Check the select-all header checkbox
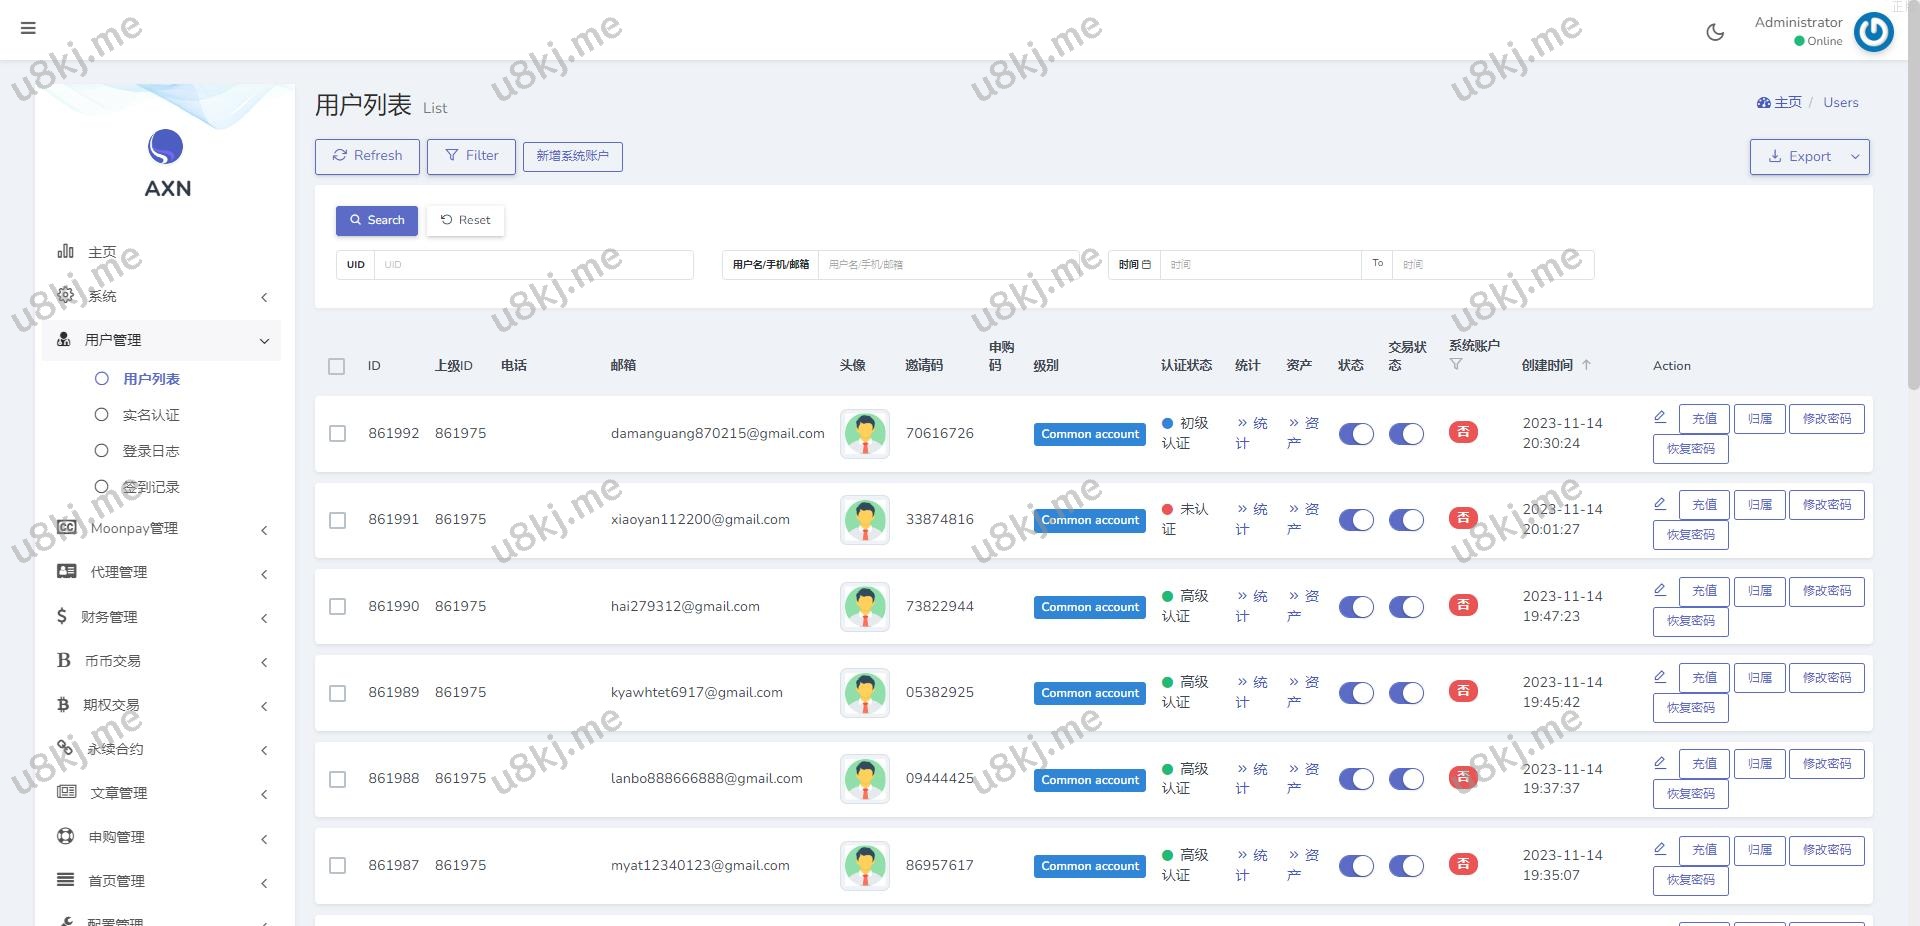Screen dimensions: 1920x926 pyautogui.click(x=337, y=366)
